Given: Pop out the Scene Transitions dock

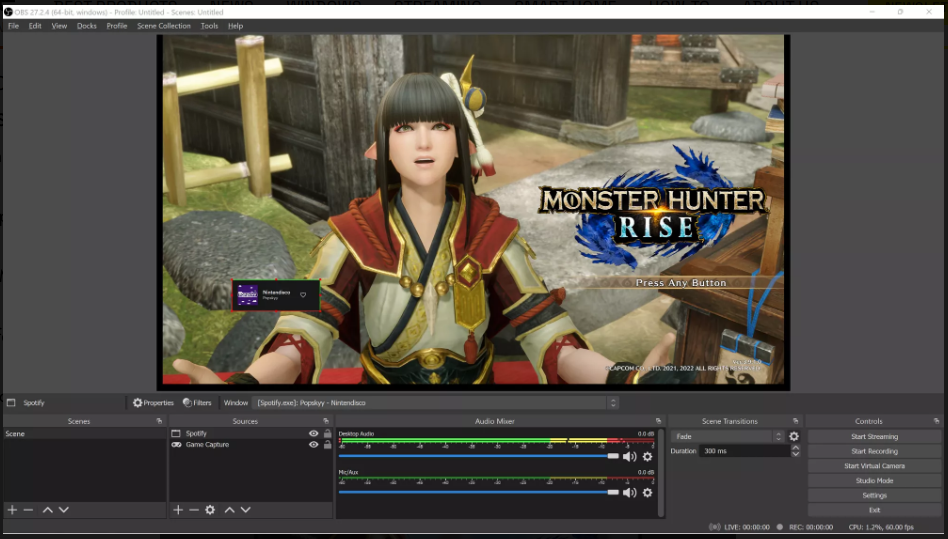Looking at the screenshot, I should pyautogui.click(x=796, y=421).
